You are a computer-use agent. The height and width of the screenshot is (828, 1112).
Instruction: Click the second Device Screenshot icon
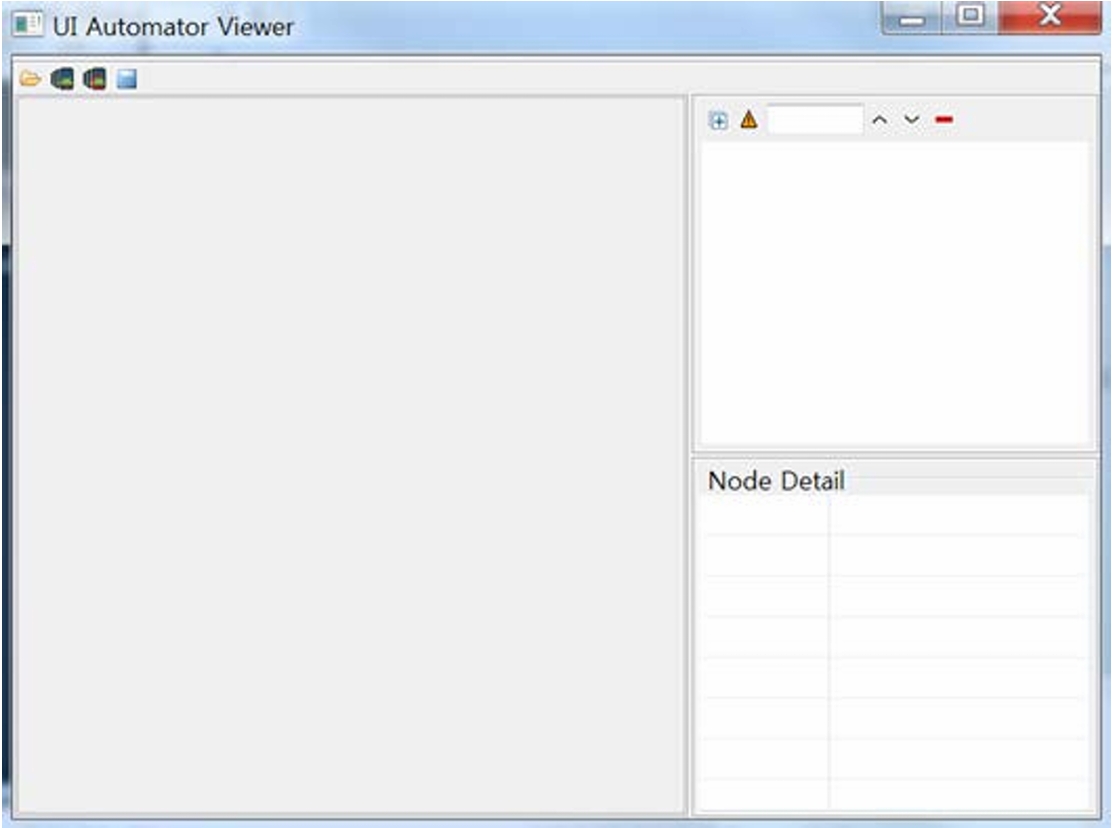[95, 79]
